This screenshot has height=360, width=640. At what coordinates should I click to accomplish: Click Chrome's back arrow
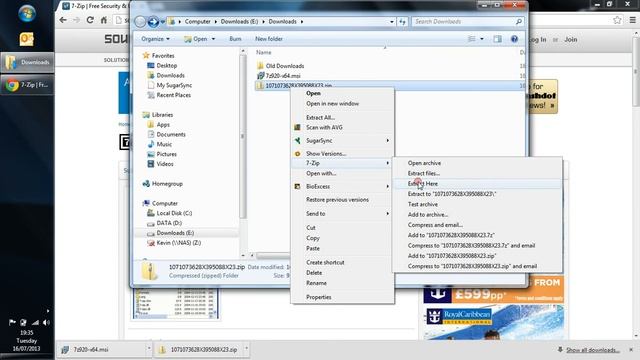click(63, 20)
